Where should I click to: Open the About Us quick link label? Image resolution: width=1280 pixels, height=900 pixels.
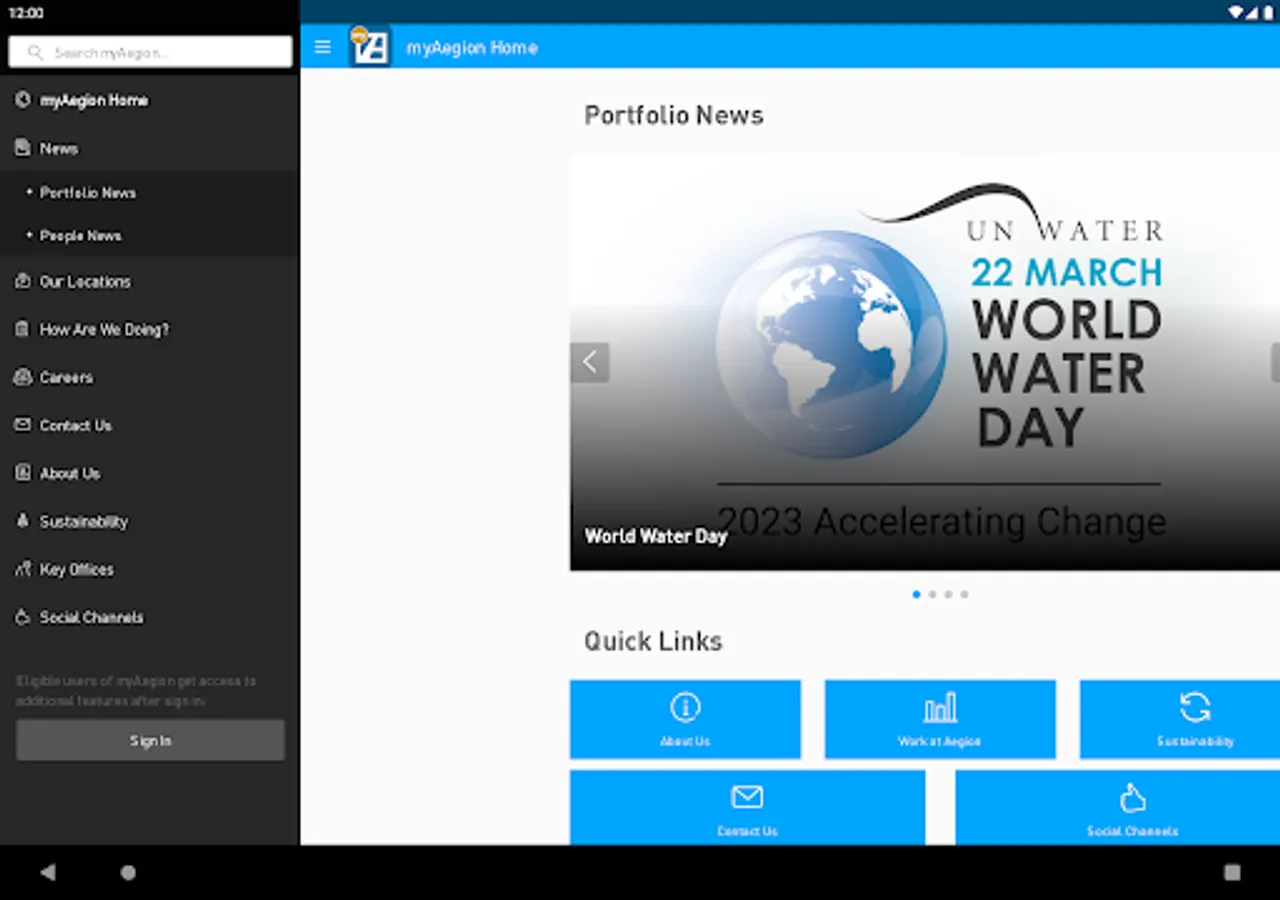click(x=685, y=741)
